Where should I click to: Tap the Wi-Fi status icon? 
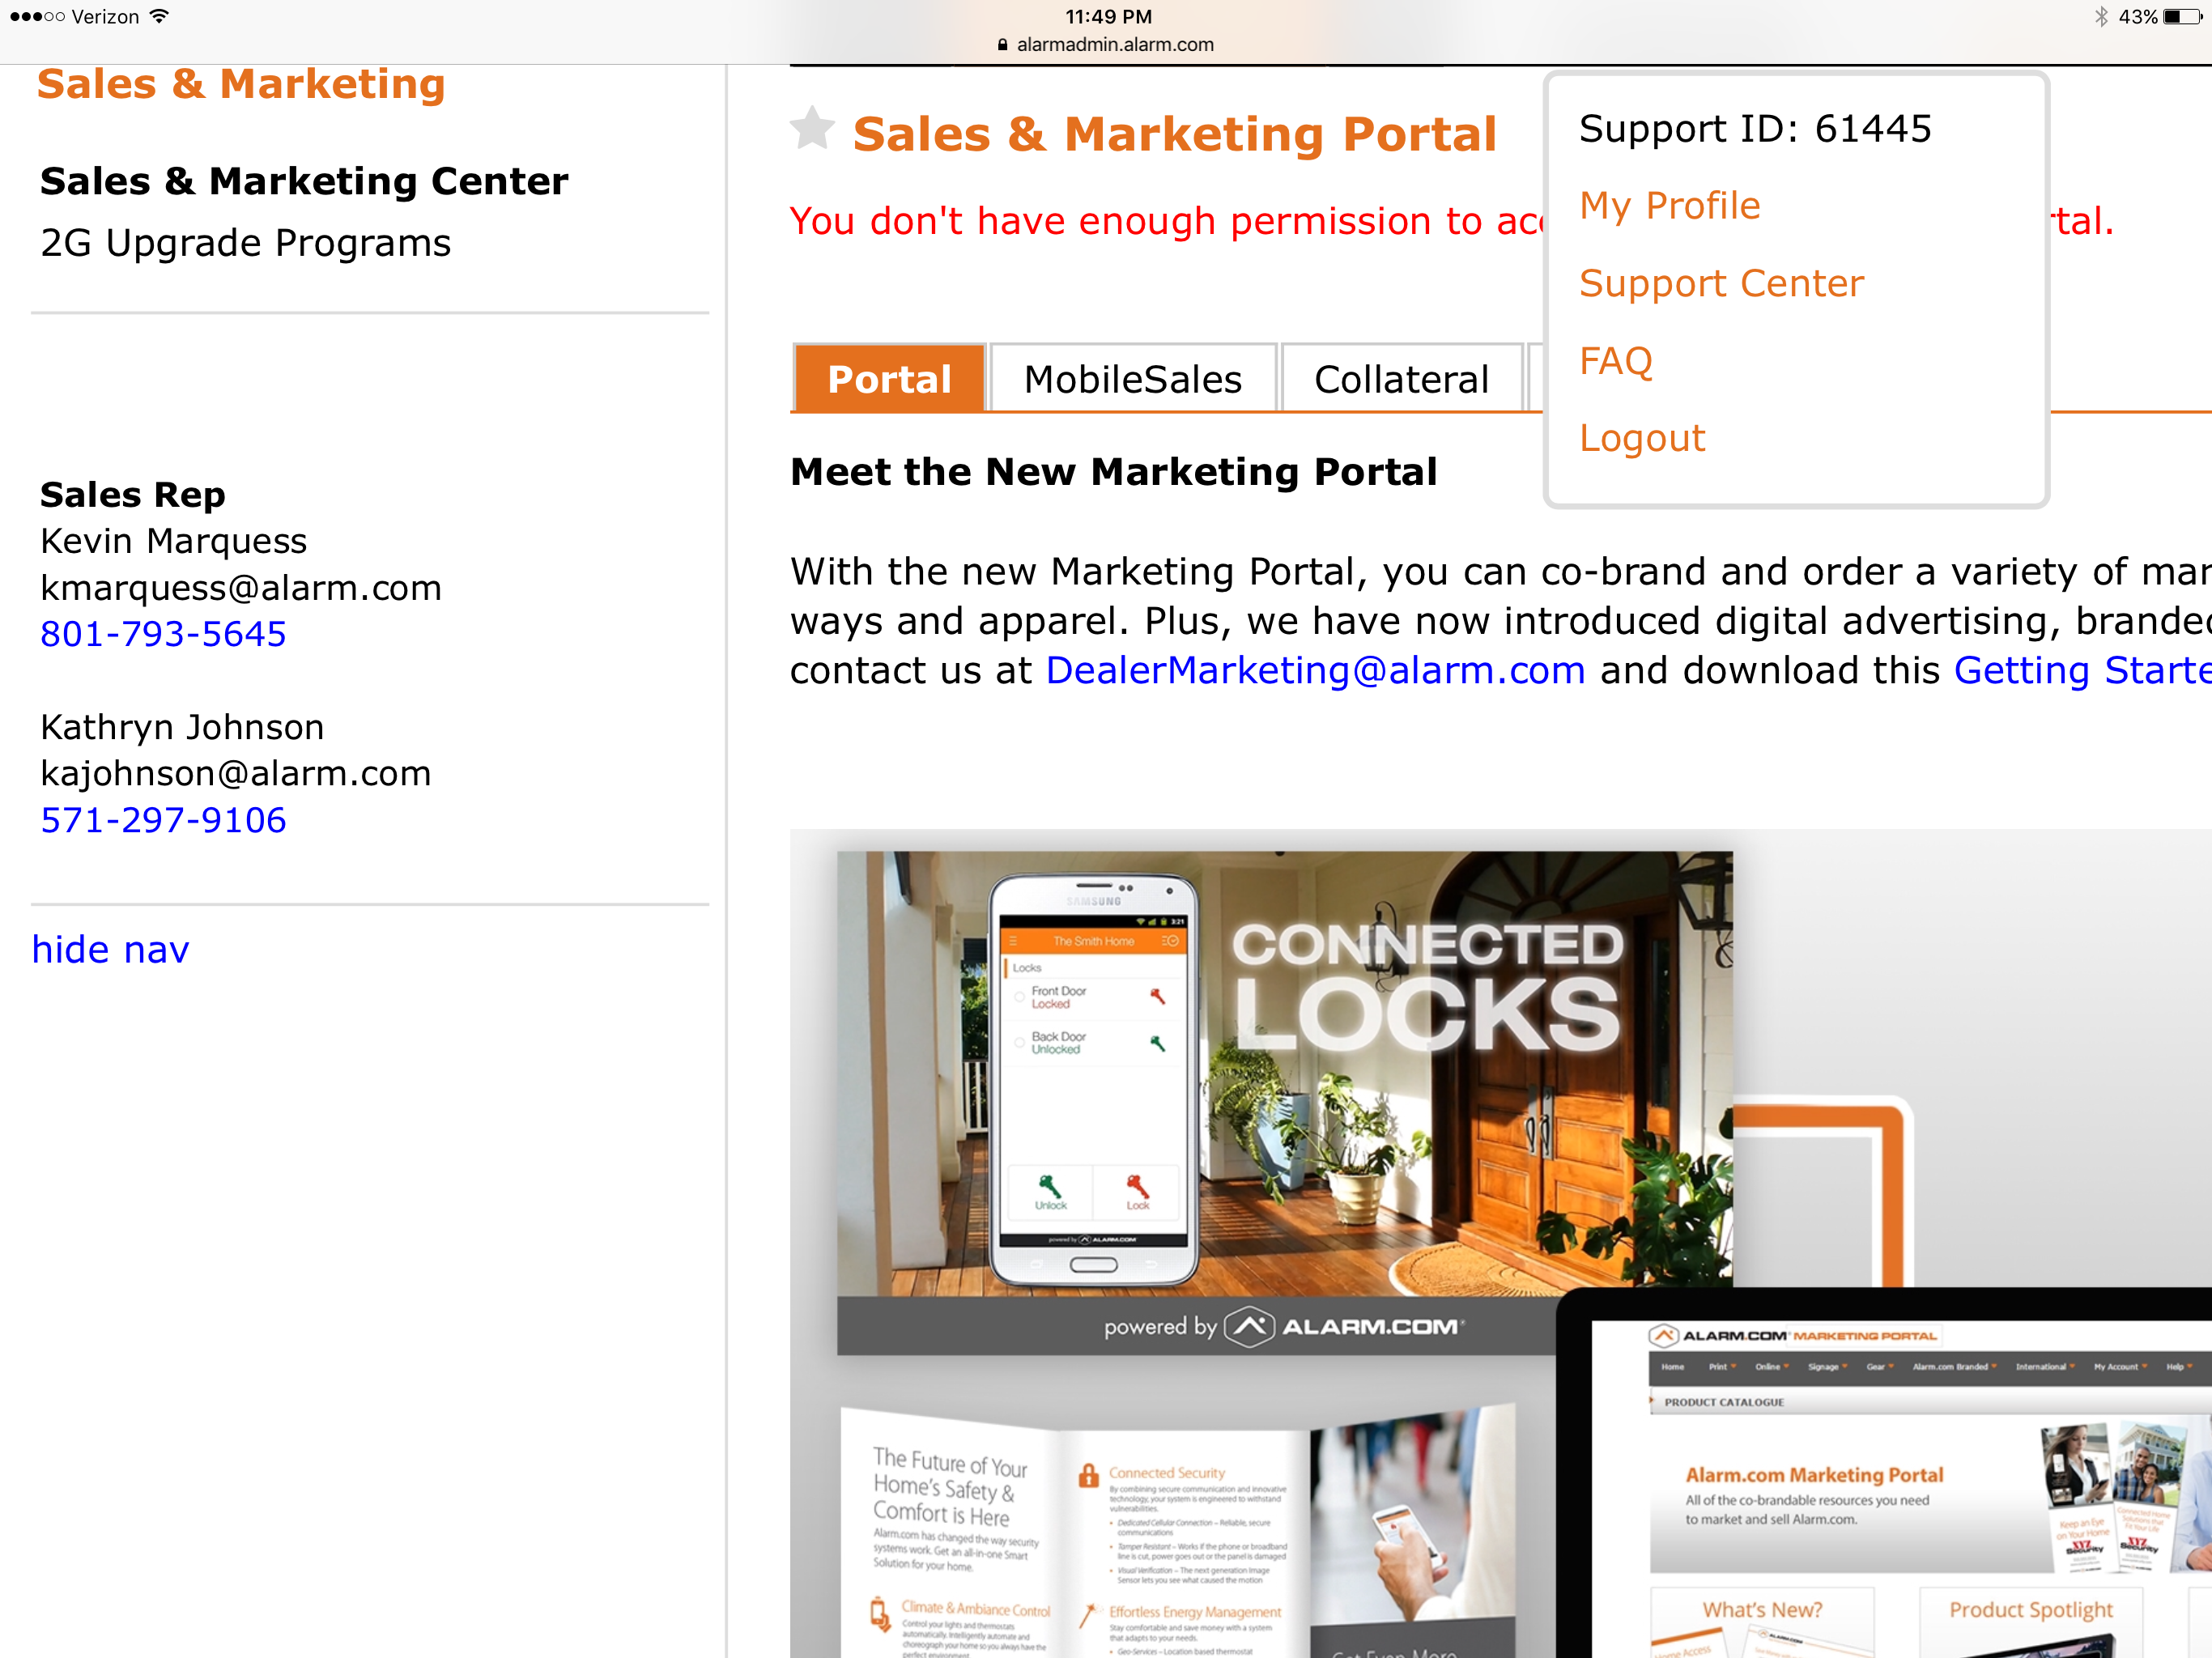point(159,17)
